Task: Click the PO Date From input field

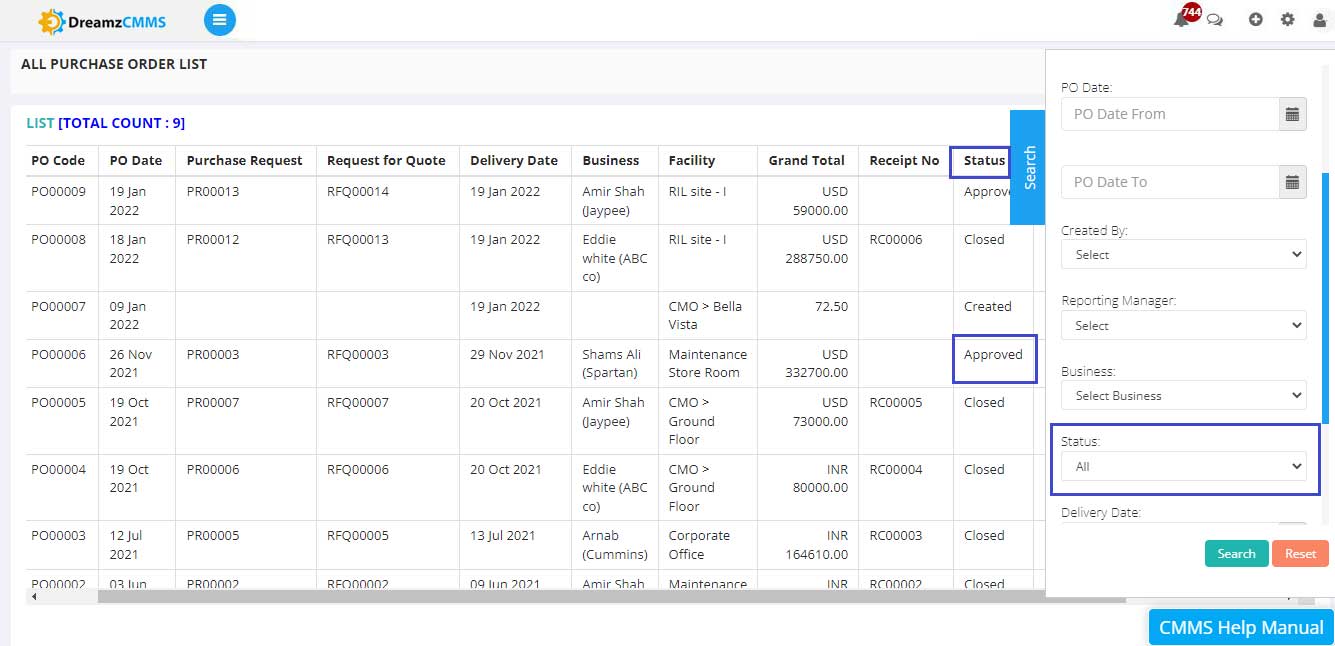Action: tap(1170, 114)
